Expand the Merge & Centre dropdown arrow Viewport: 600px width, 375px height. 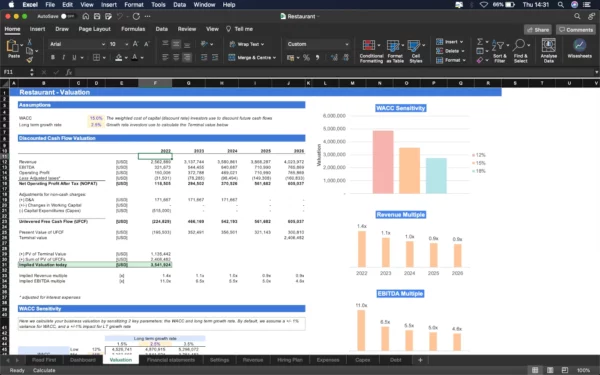[274, 57]
